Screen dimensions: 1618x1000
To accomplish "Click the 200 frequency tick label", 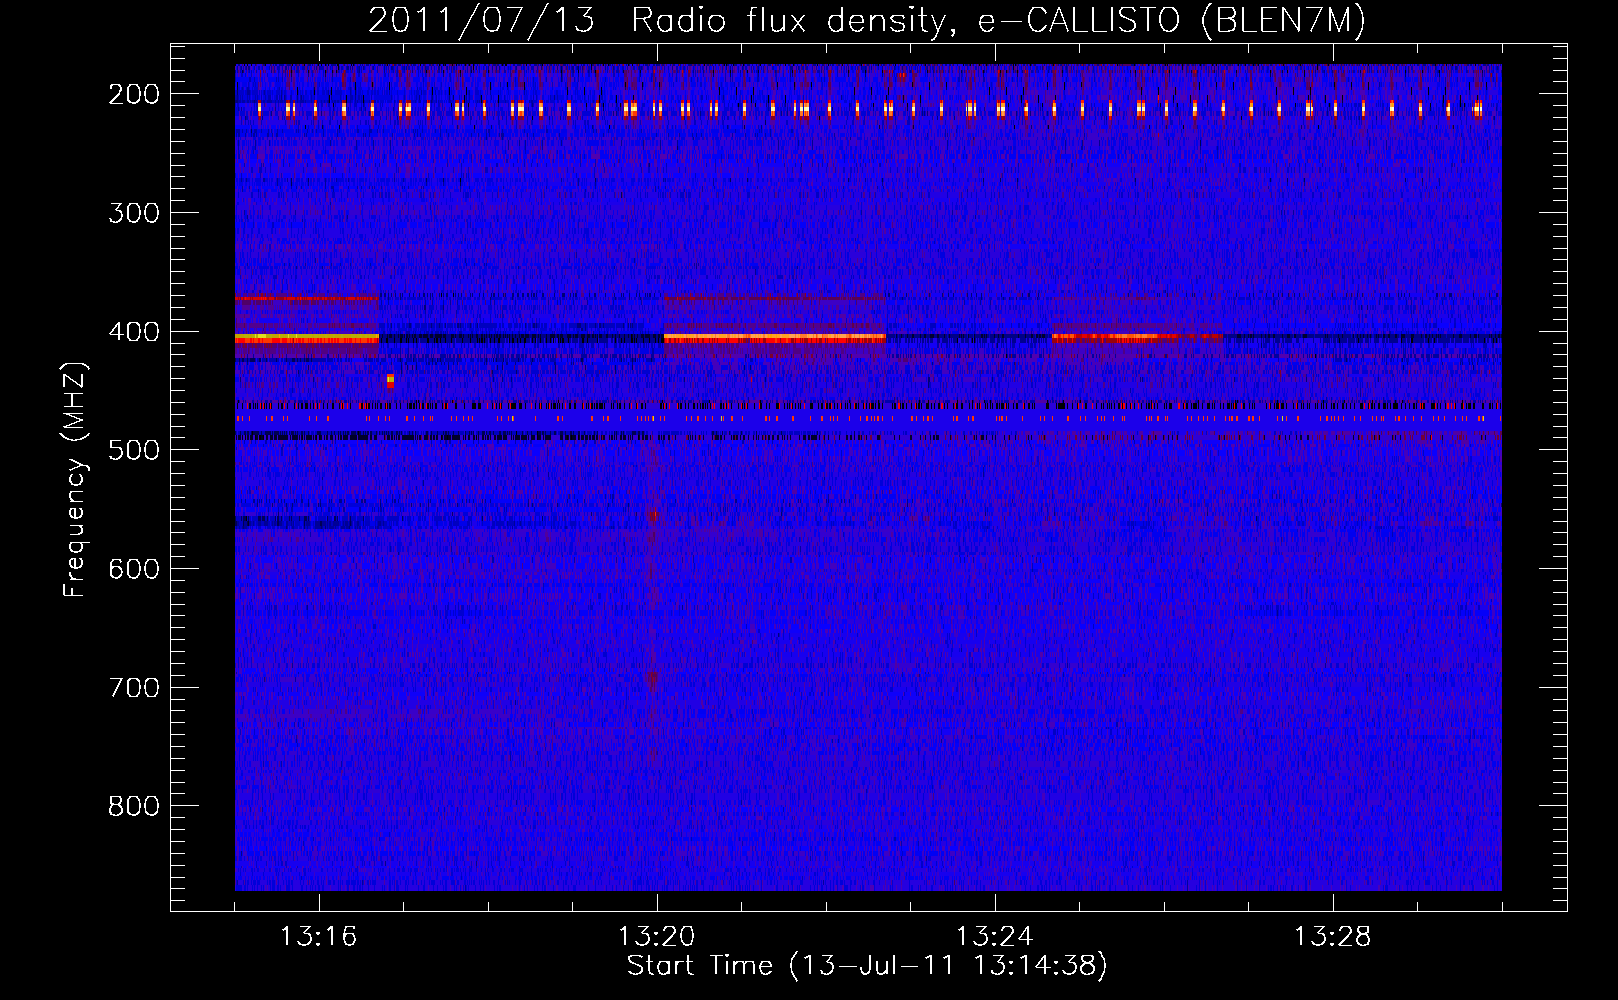I will pyautogui.click(x=134, y=94).
